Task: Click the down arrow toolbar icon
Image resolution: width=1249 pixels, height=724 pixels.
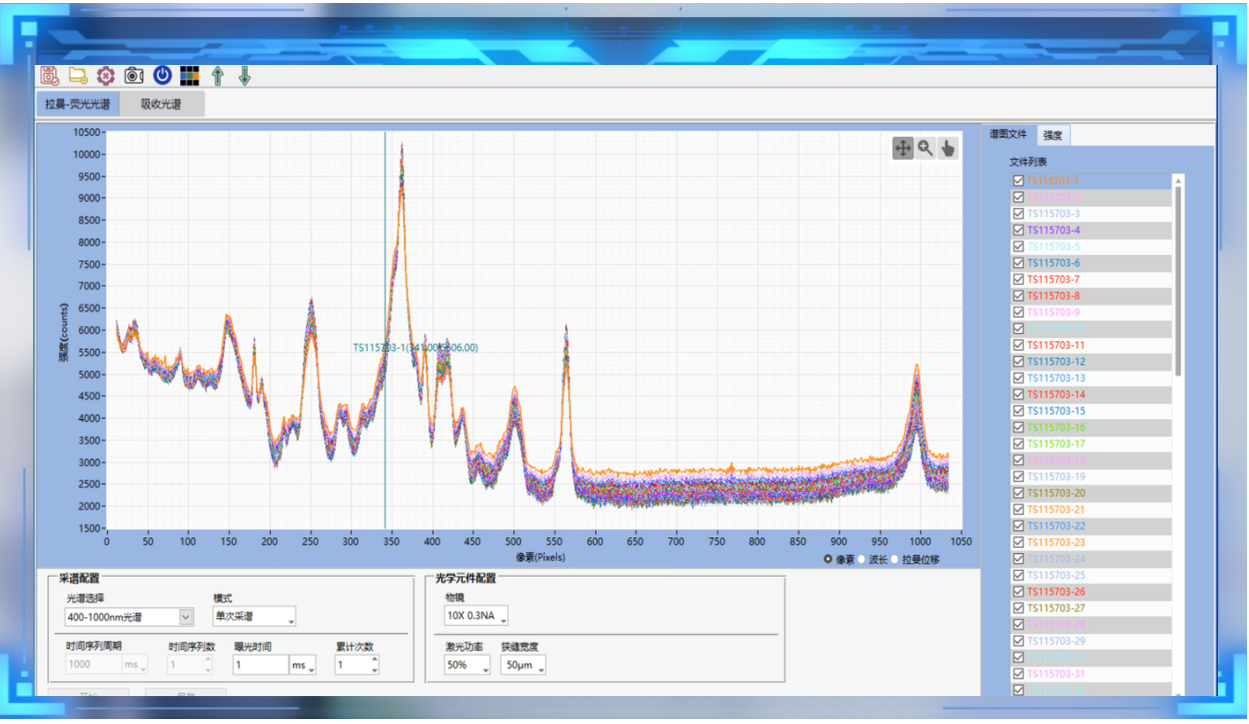Action: (244, 76)
